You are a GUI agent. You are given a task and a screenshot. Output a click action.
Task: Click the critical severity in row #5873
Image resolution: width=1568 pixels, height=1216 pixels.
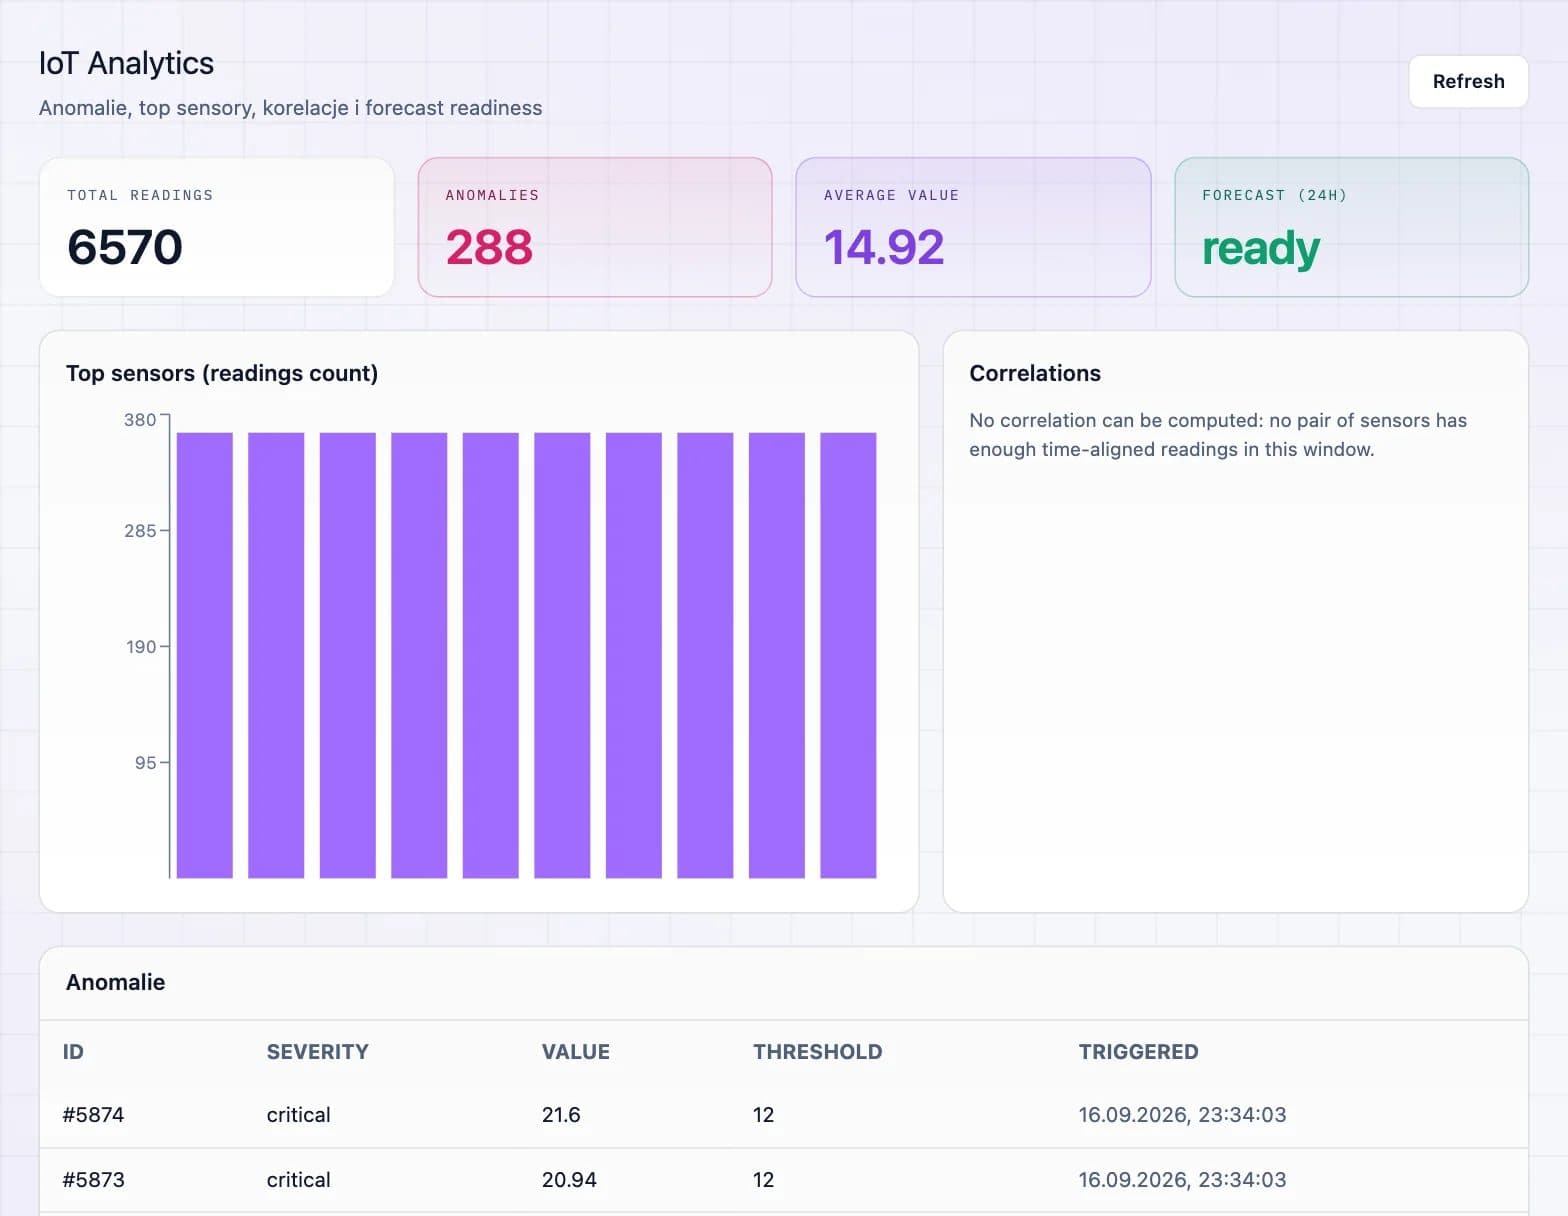click(x=298, y=1180)
